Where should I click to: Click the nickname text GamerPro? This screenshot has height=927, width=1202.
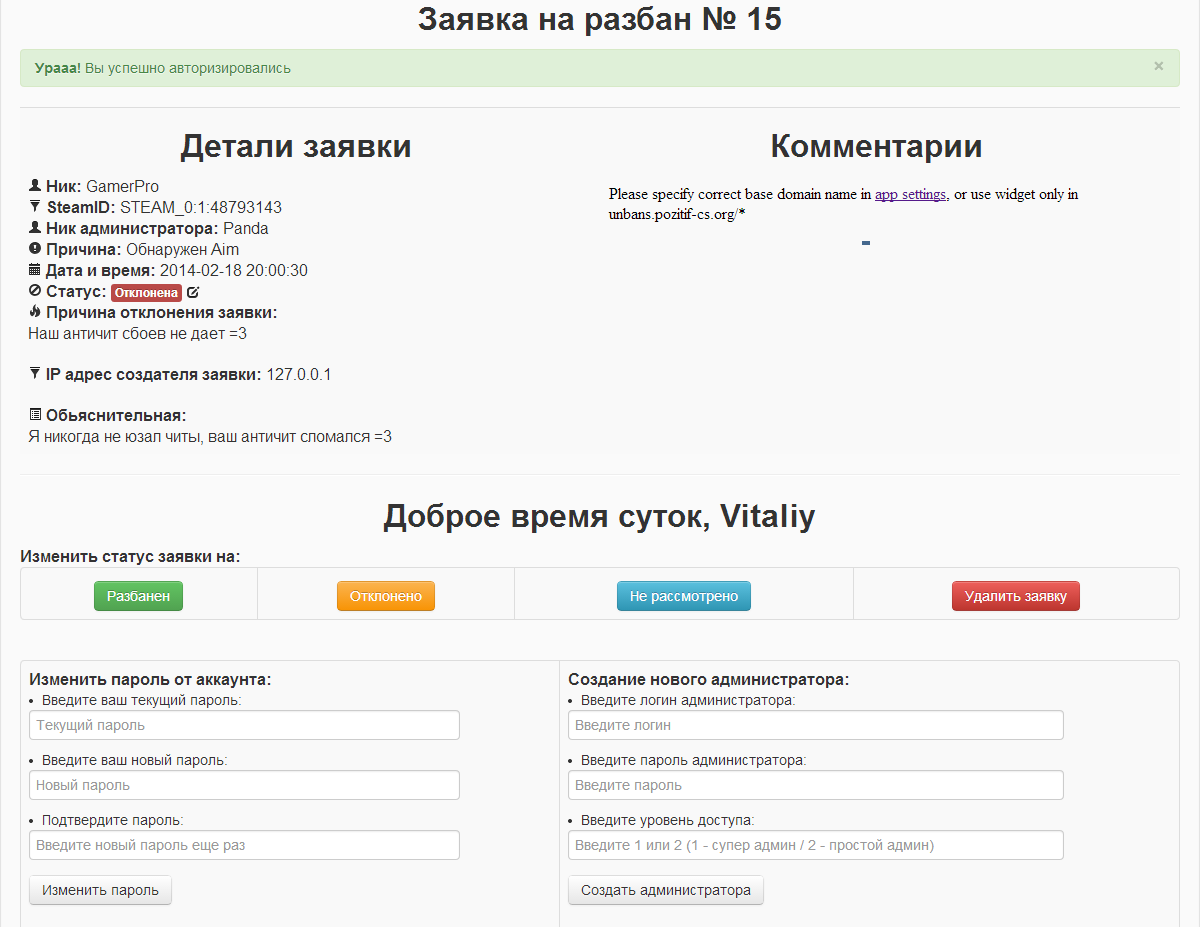(x=122, y=186)
